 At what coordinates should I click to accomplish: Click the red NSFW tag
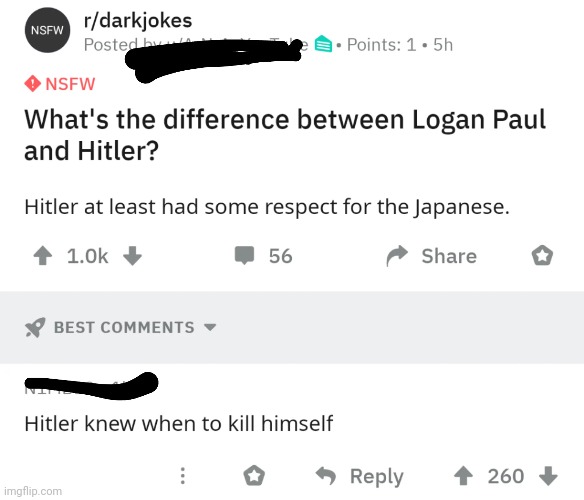(60, 83)
